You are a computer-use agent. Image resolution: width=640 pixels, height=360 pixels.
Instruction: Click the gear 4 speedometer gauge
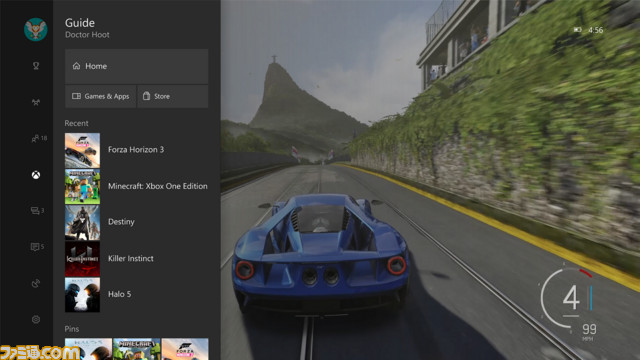pos(567,298)
